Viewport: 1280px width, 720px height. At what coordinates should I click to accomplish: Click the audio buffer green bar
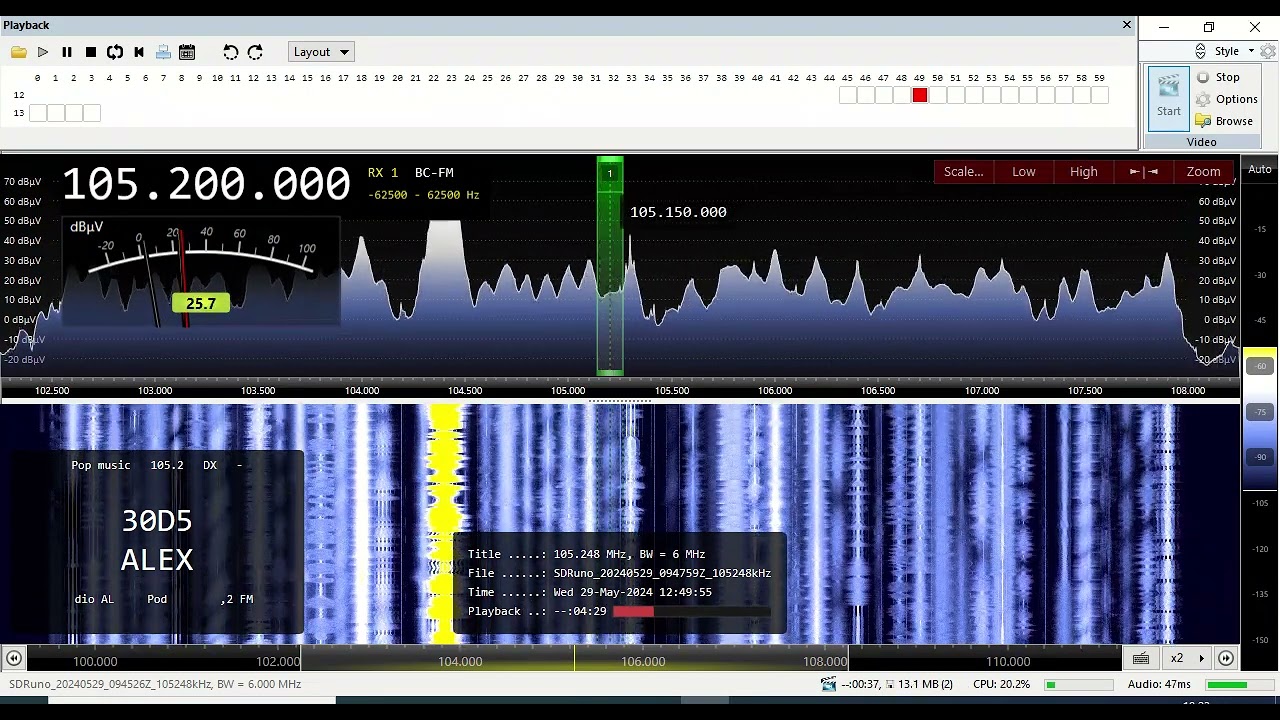coord(1226,685)
